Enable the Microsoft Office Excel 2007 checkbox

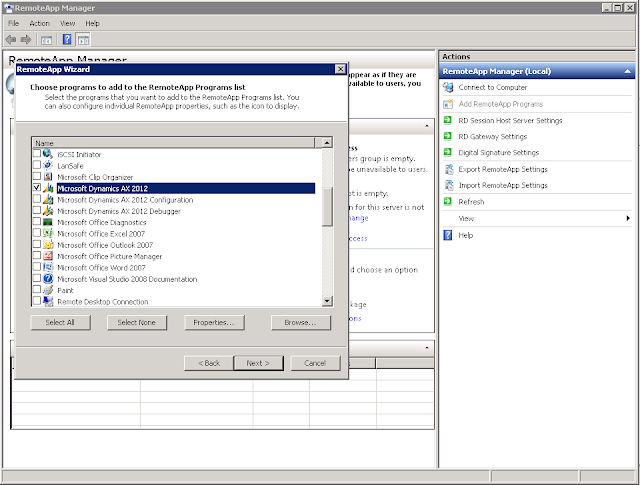pyautogui.click(x=37, y=233)
